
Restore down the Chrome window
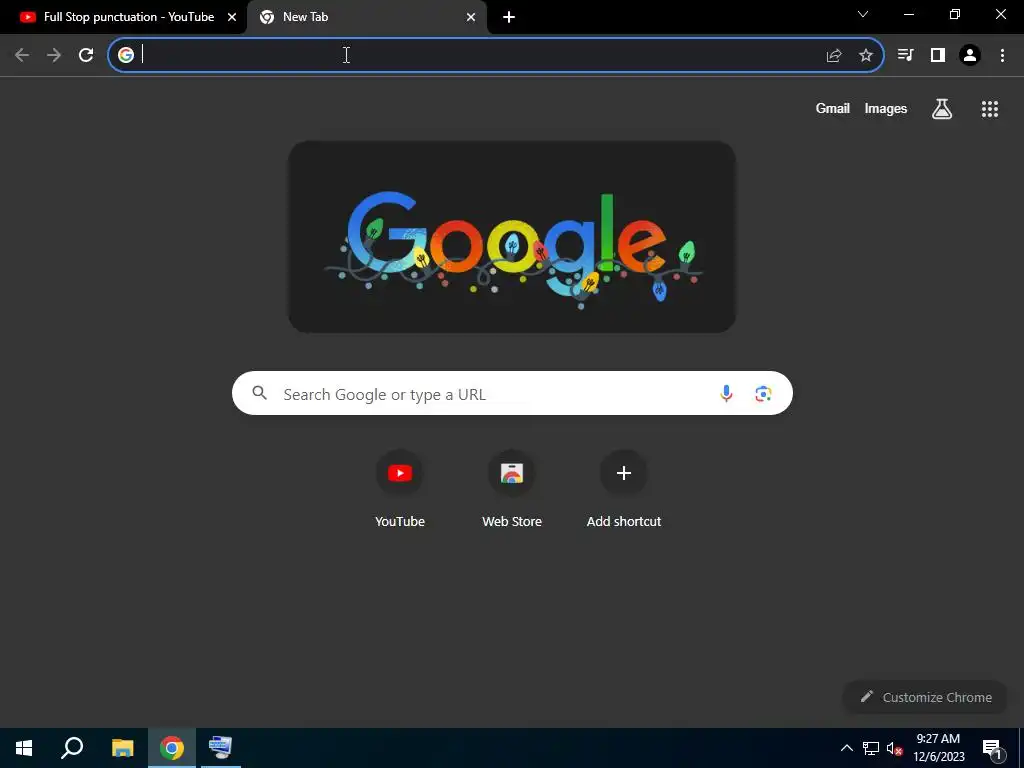click(x=955, y=14)
